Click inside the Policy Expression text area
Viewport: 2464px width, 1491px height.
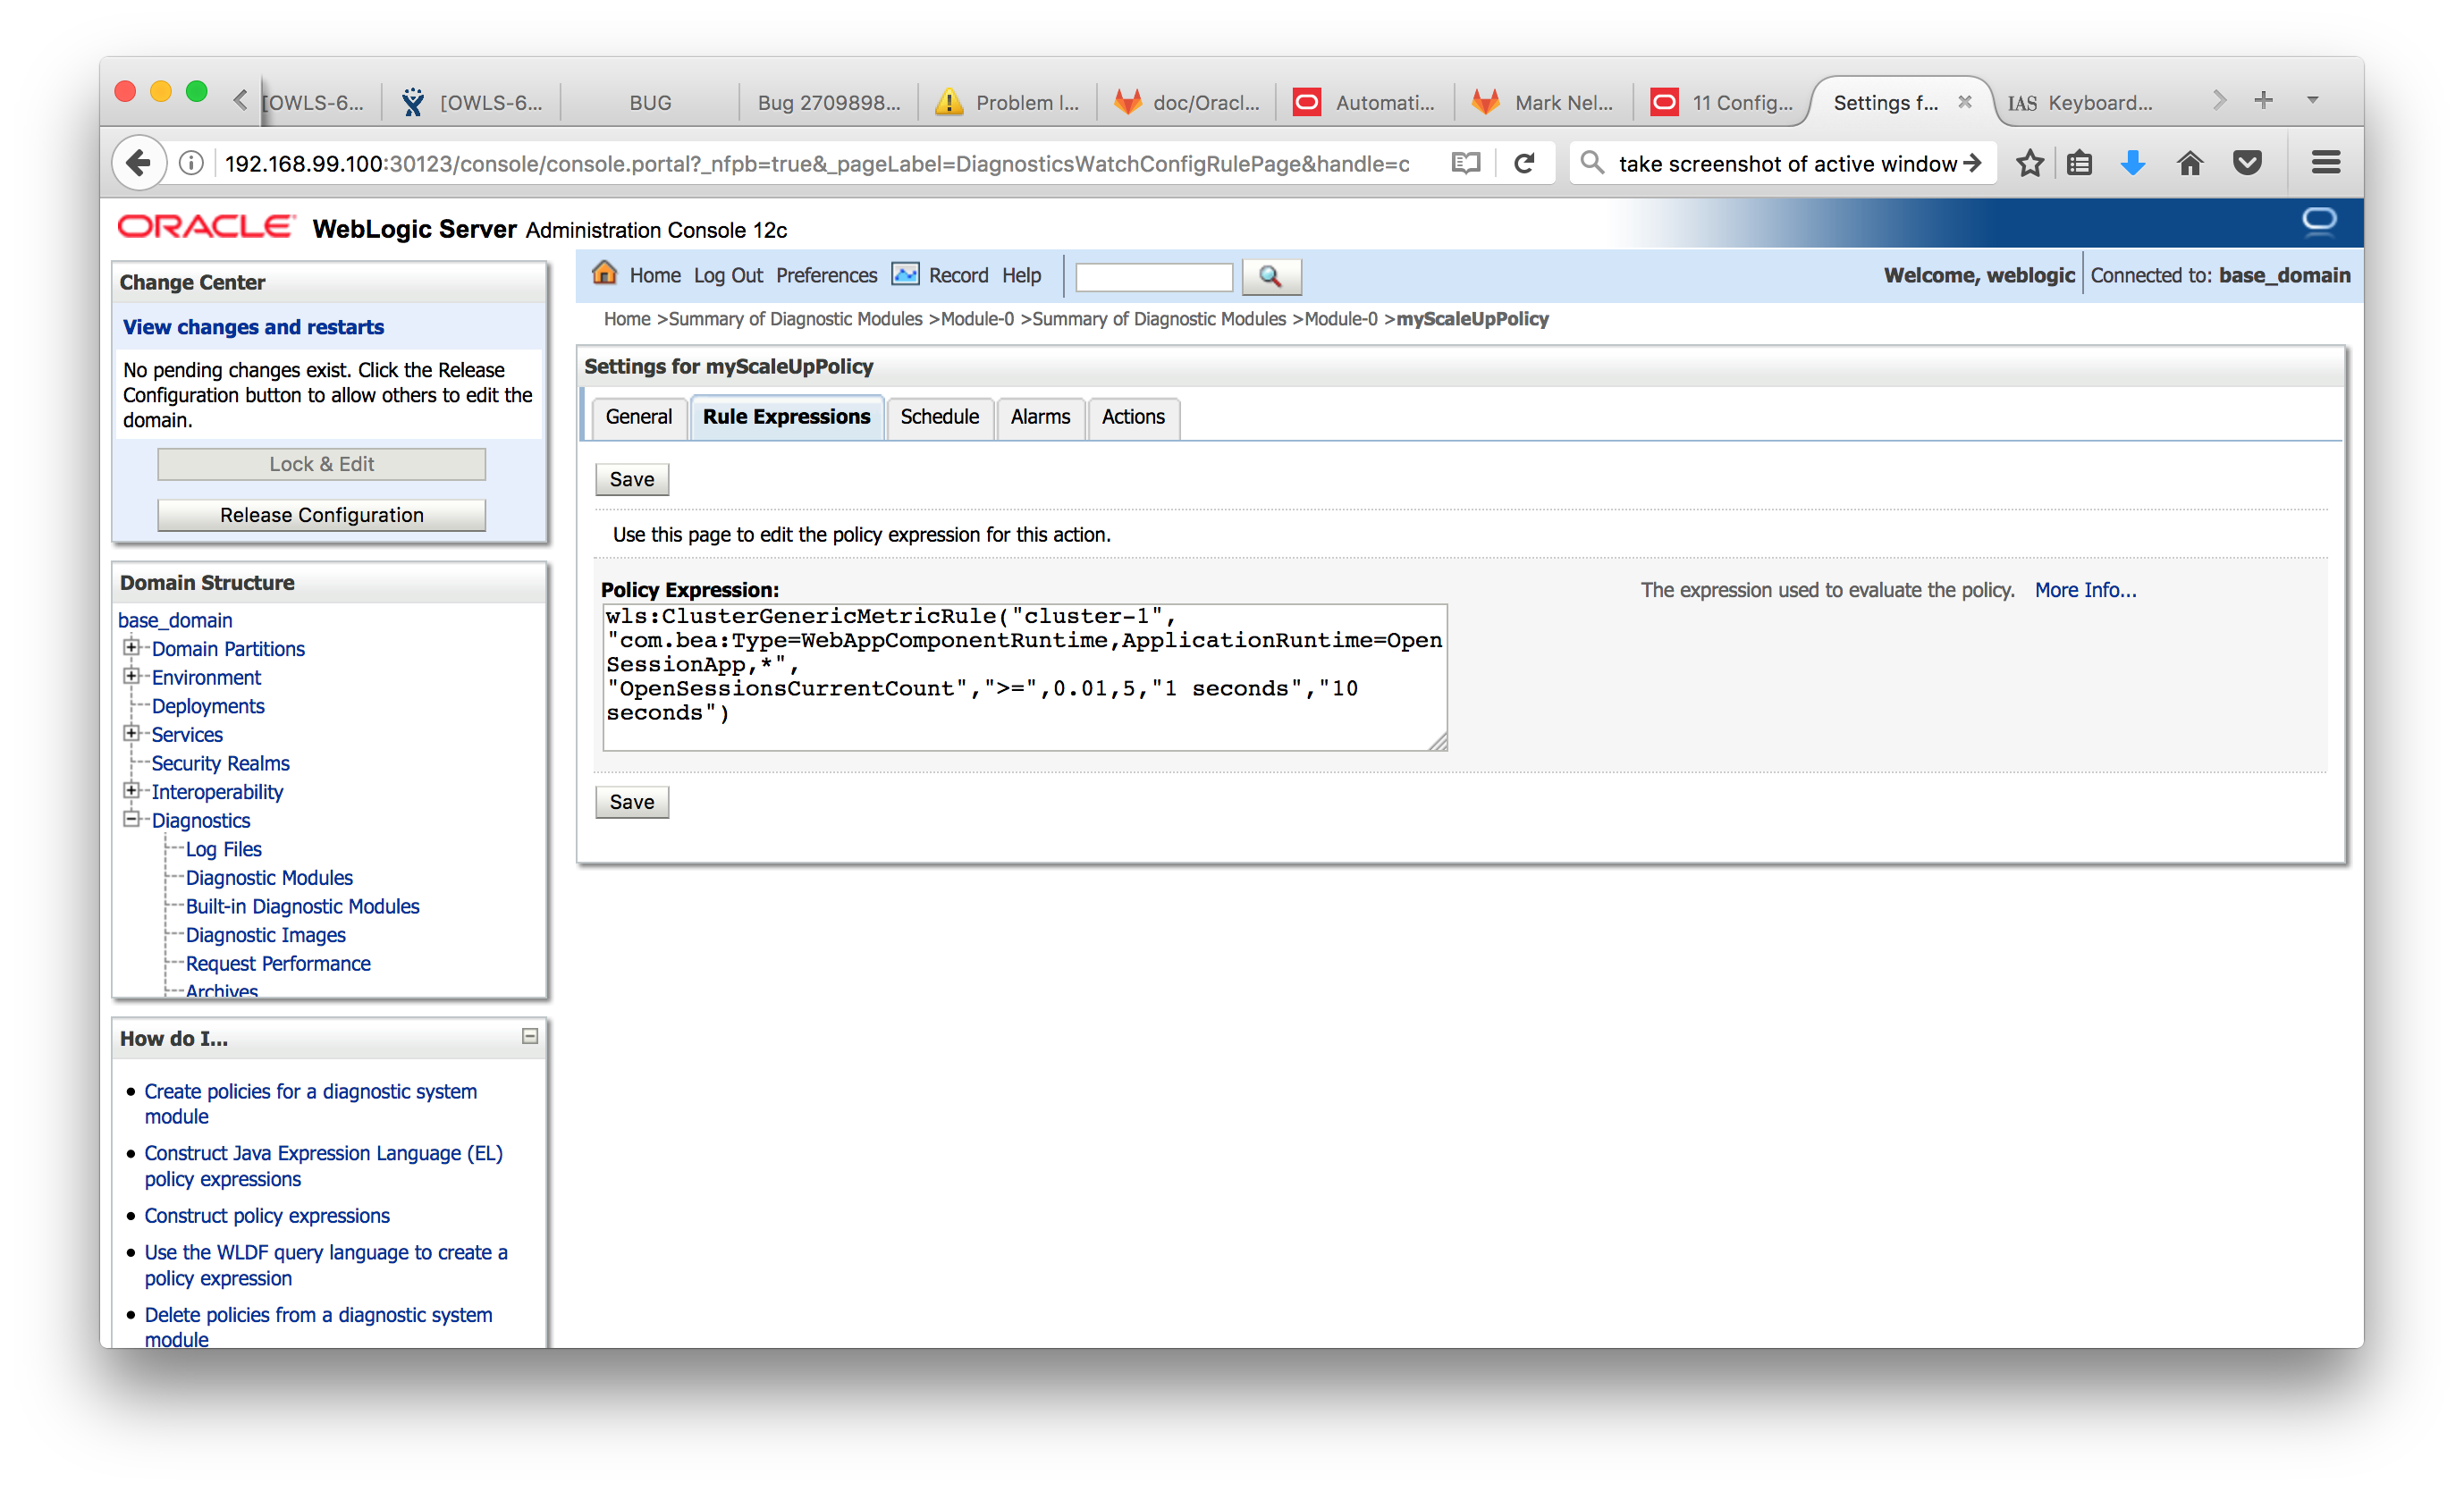1023,676
